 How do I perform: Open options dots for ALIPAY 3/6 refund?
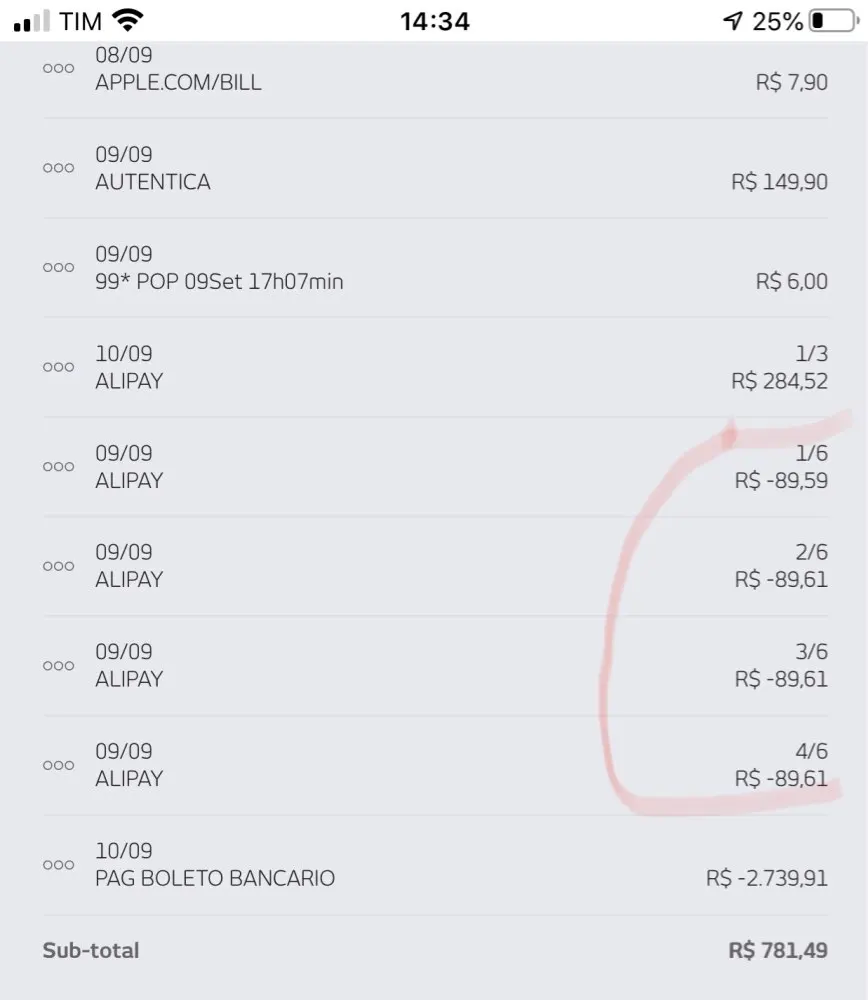point(58,666)
